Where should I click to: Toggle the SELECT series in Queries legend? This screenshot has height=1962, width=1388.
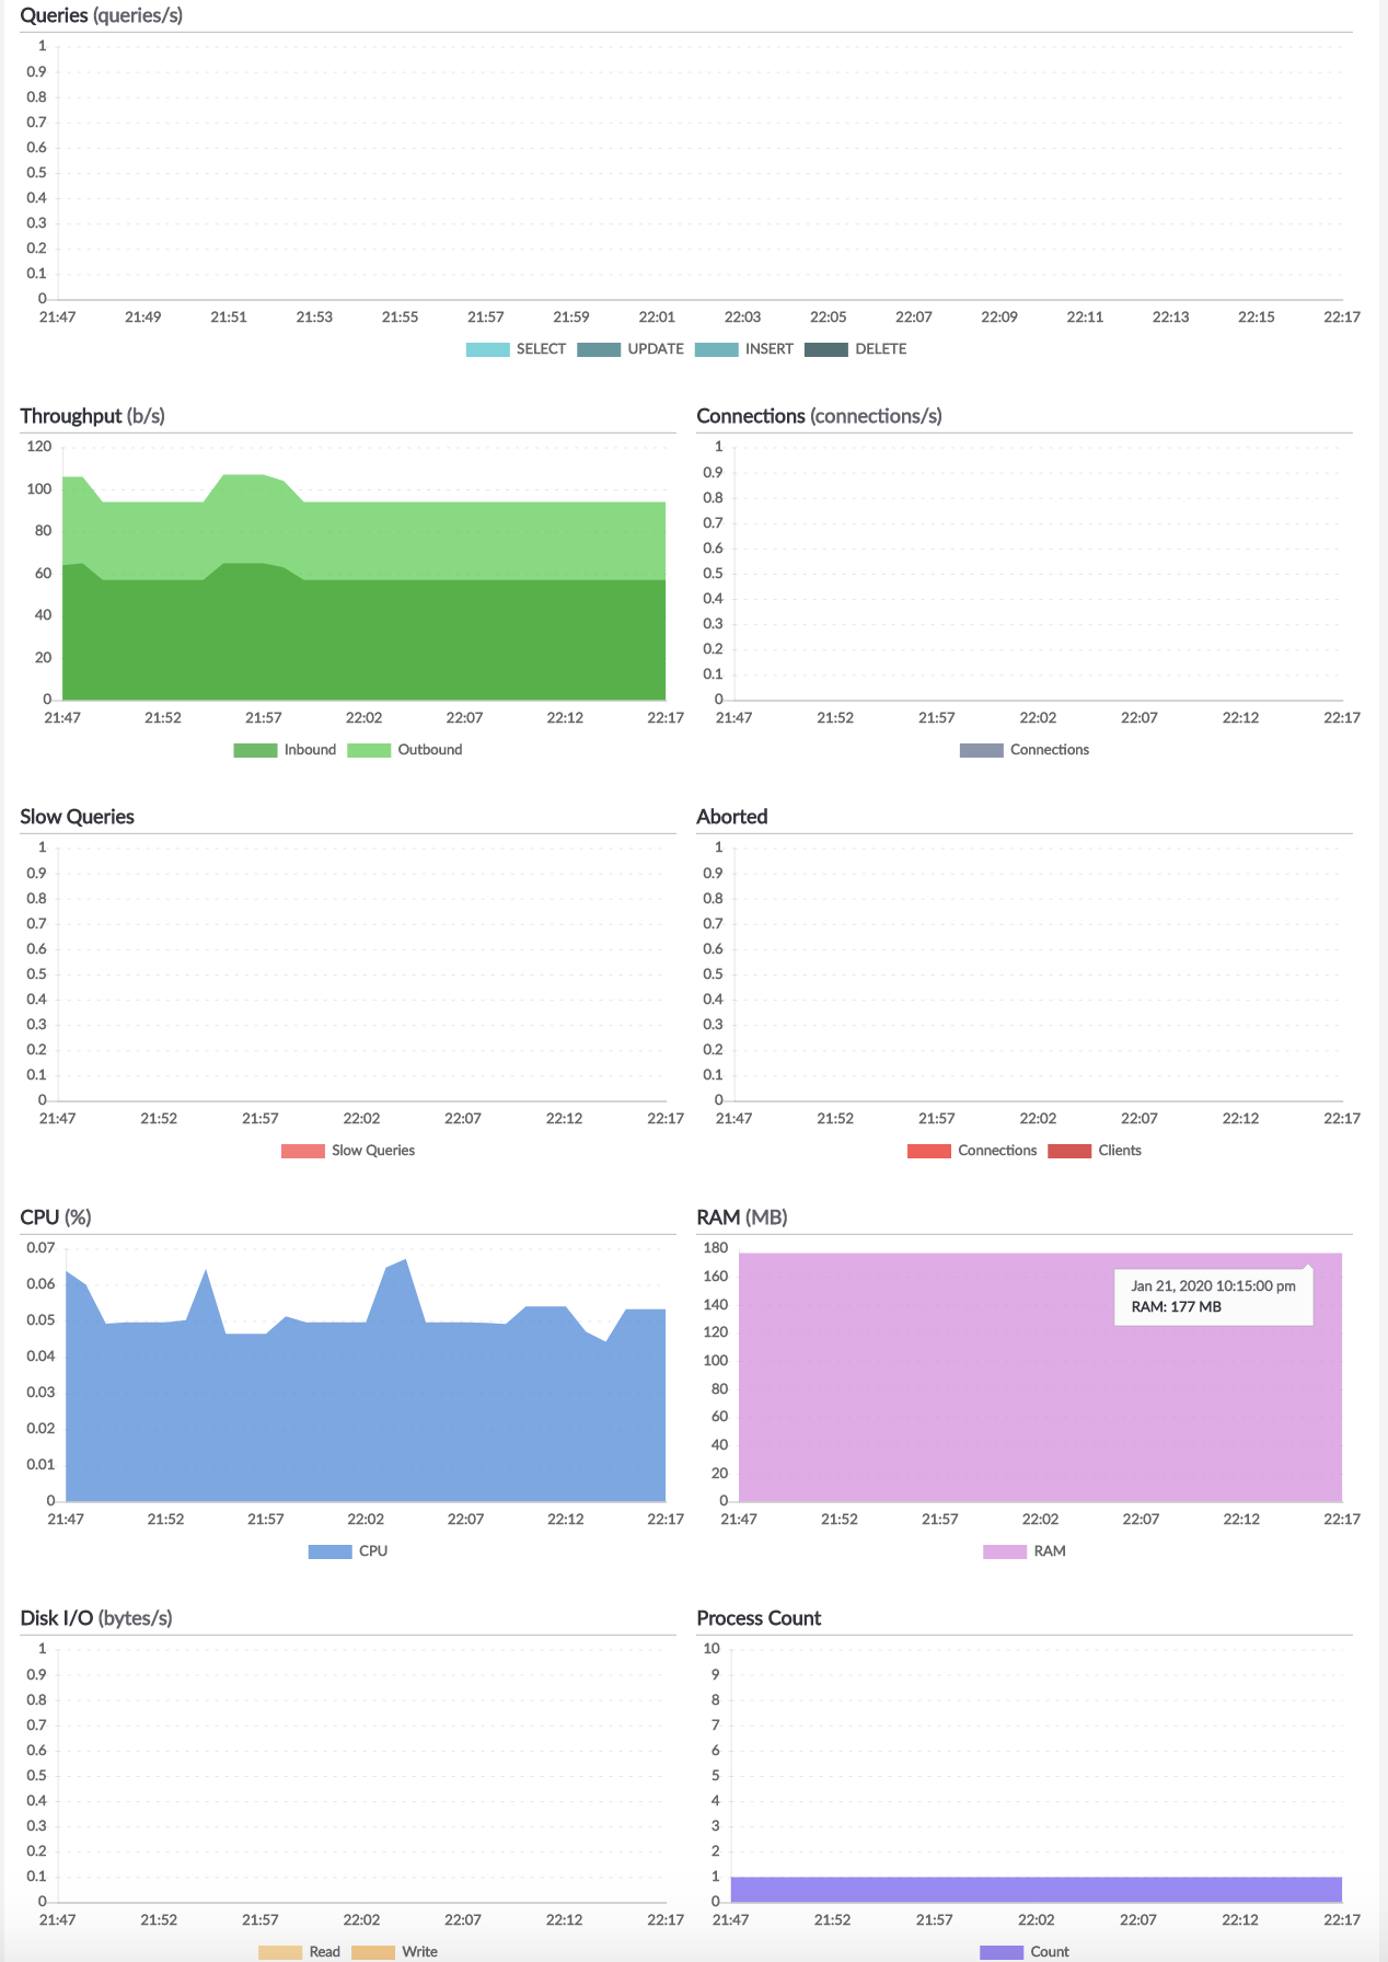tap(516, 349)
